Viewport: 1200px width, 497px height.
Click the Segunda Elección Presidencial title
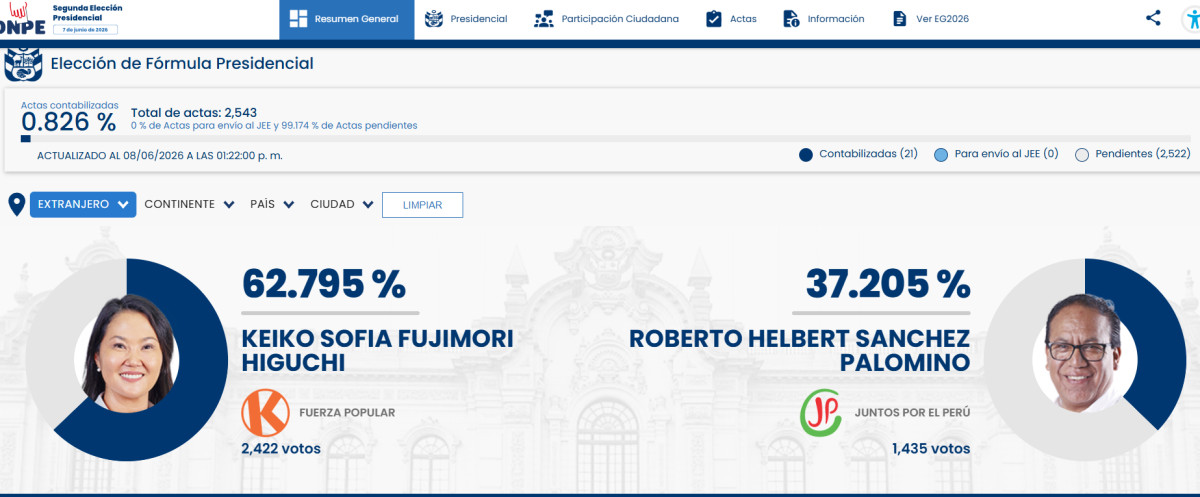click(88, 12)
